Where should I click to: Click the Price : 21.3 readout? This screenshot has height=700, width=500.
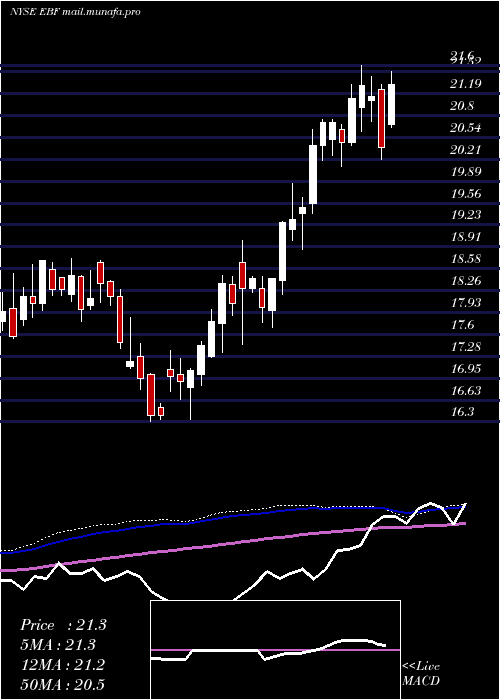click(63, 625)
